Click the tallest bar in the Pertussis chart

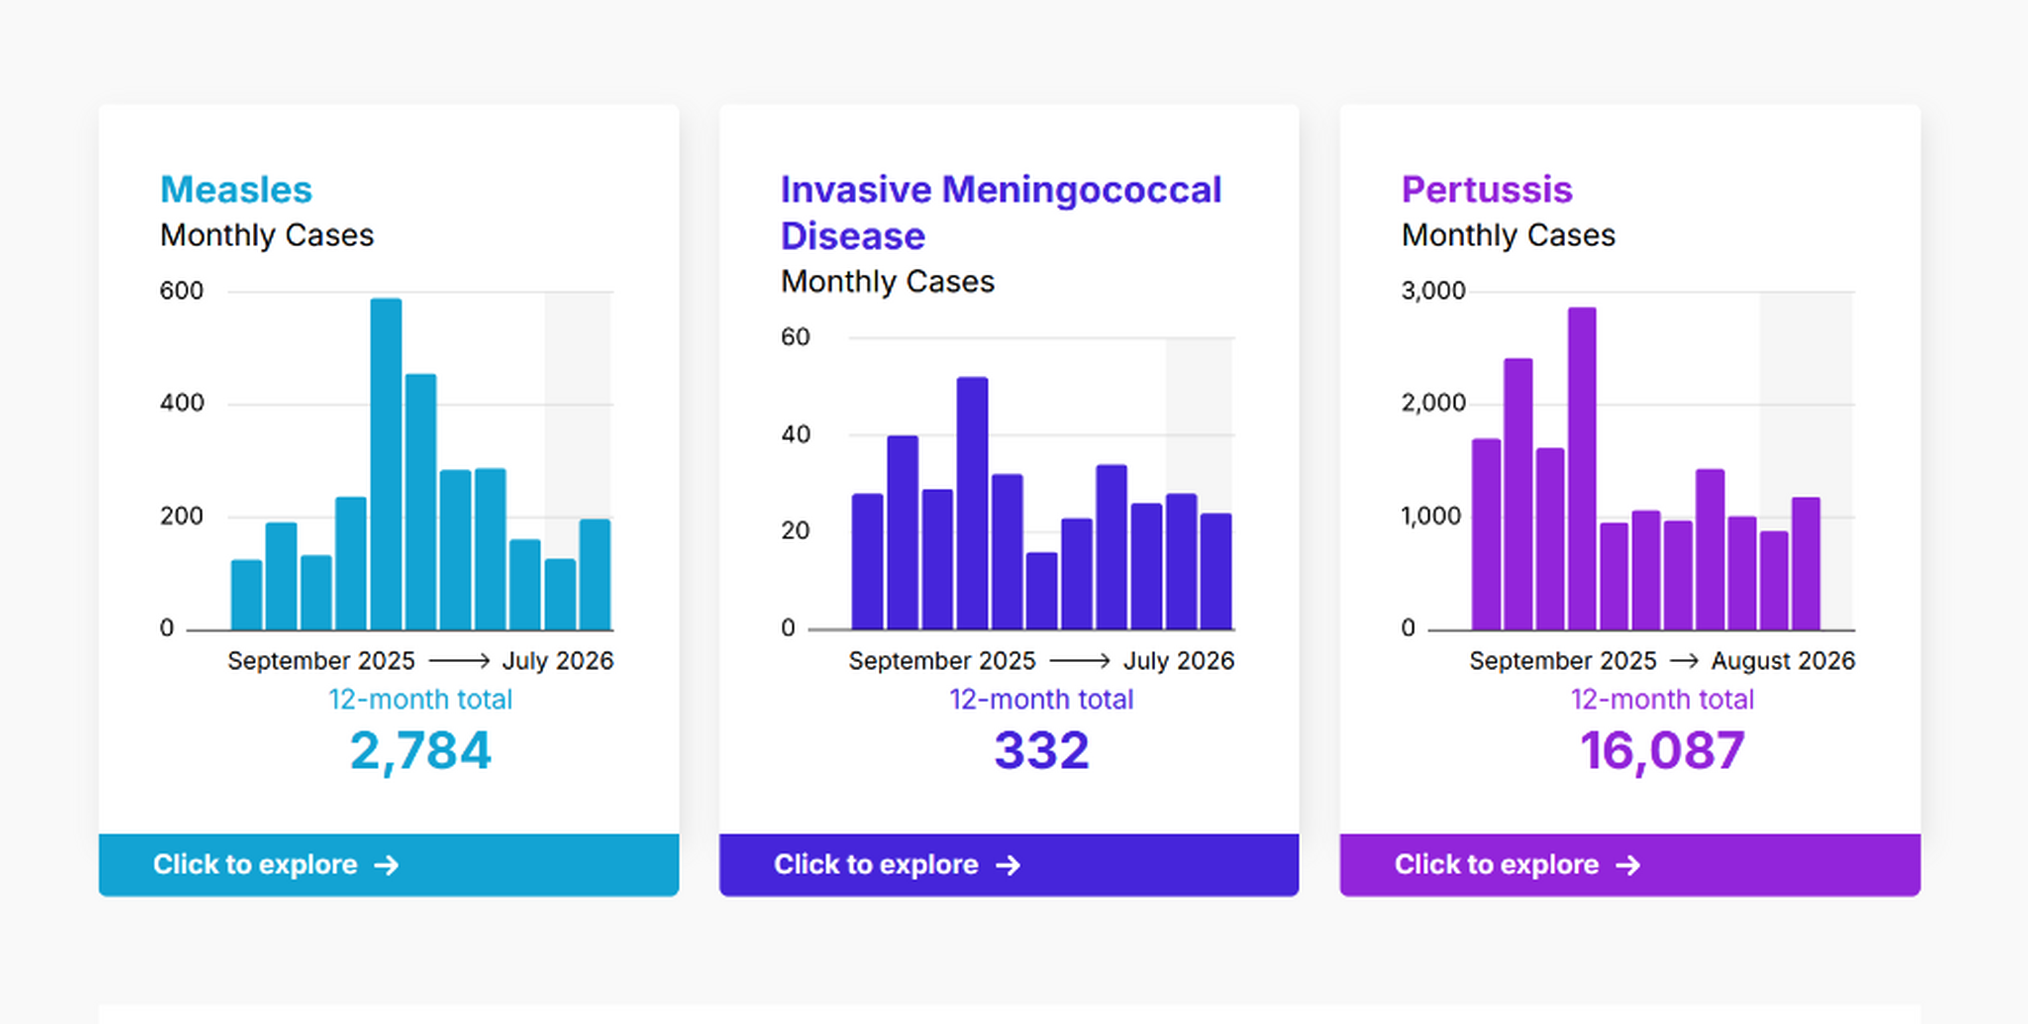coord(1582,469)
